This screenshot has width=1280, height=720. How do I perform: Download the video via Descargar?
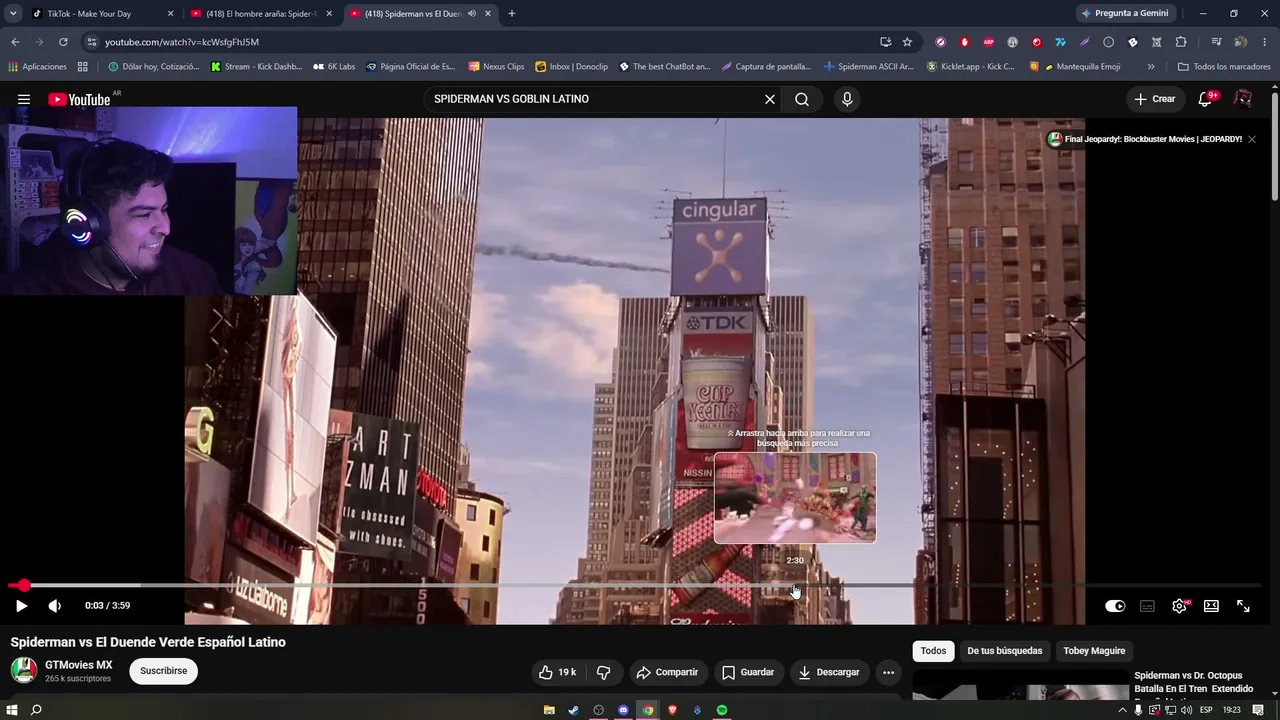pyautogui.click(x=829, y=672)
